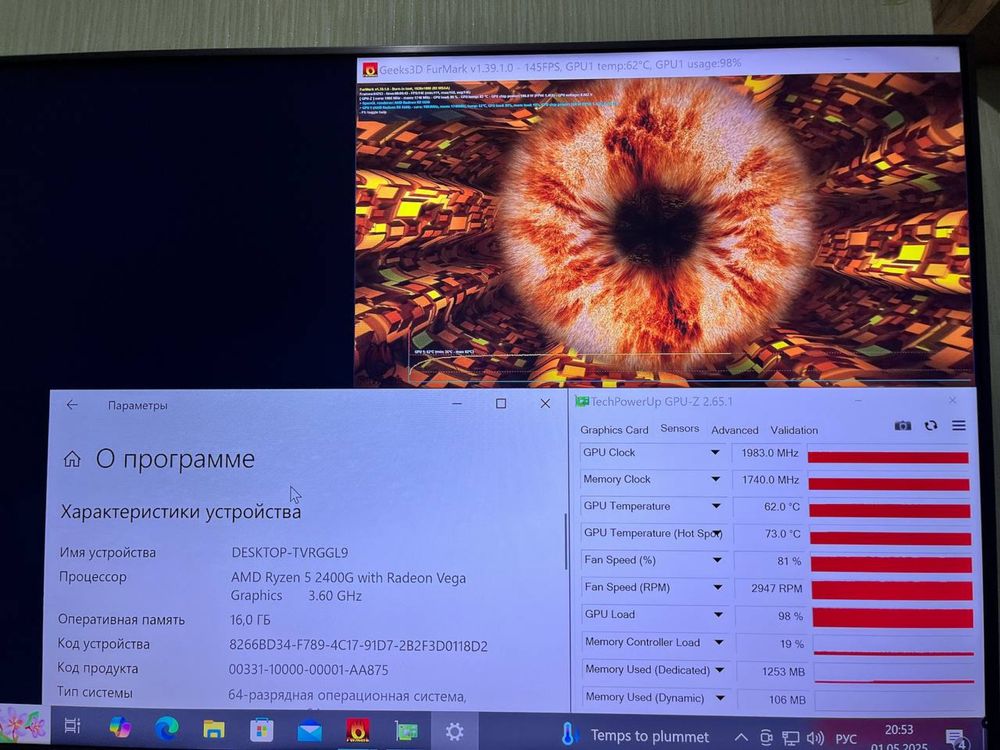1000x750 pixels.
Task: Open Task View from the taskbar
Action: click(x=72, y=725)
